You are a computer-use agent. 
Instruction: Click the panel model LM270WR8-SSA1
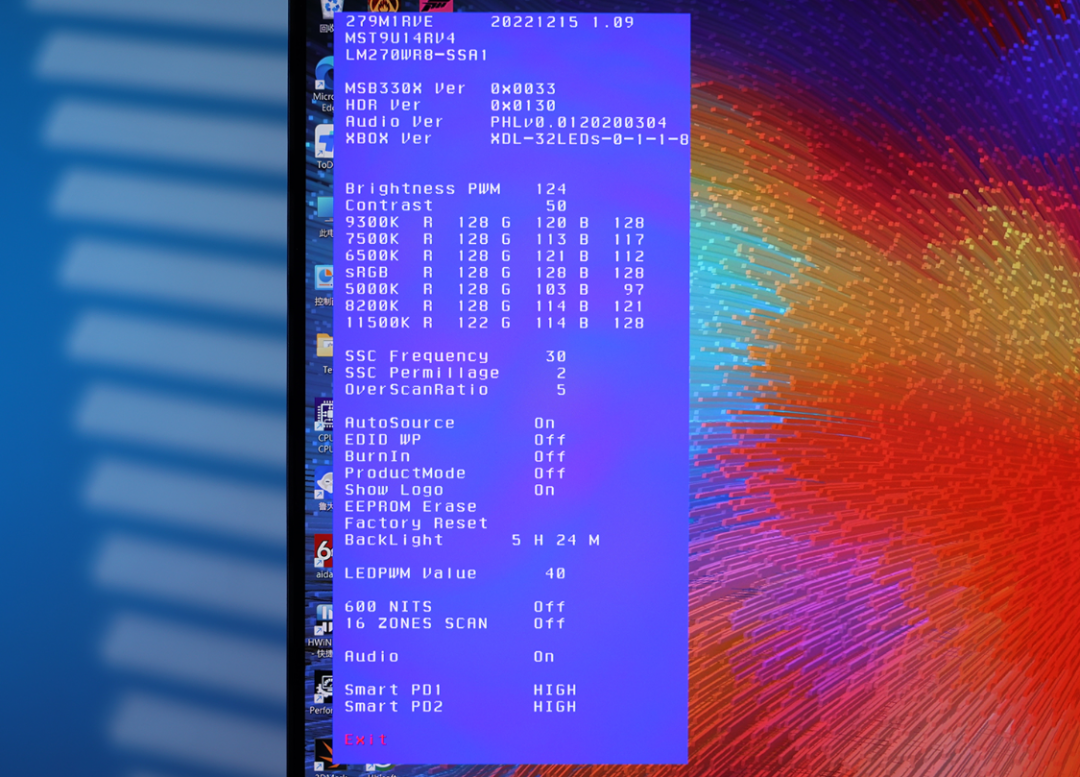coord(416,55)
